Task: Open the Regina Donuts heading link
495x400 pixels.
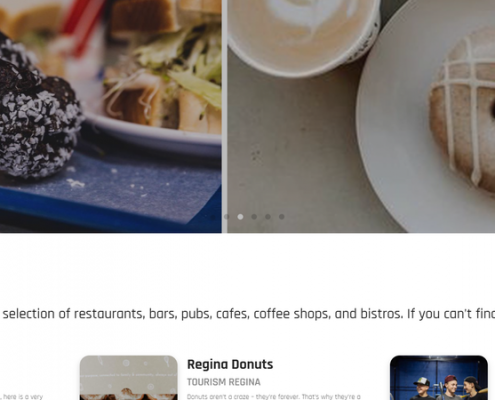Action: click(230, 364)
